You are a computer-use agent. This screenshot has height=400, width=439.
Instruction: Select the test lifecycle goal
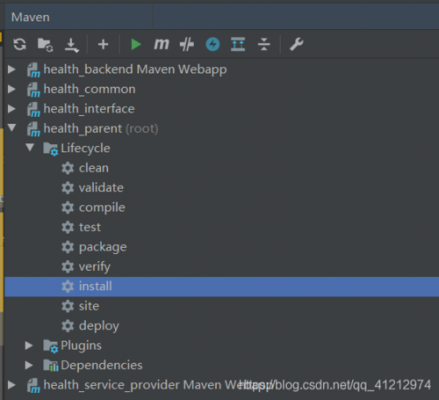(x=90, y=227)
